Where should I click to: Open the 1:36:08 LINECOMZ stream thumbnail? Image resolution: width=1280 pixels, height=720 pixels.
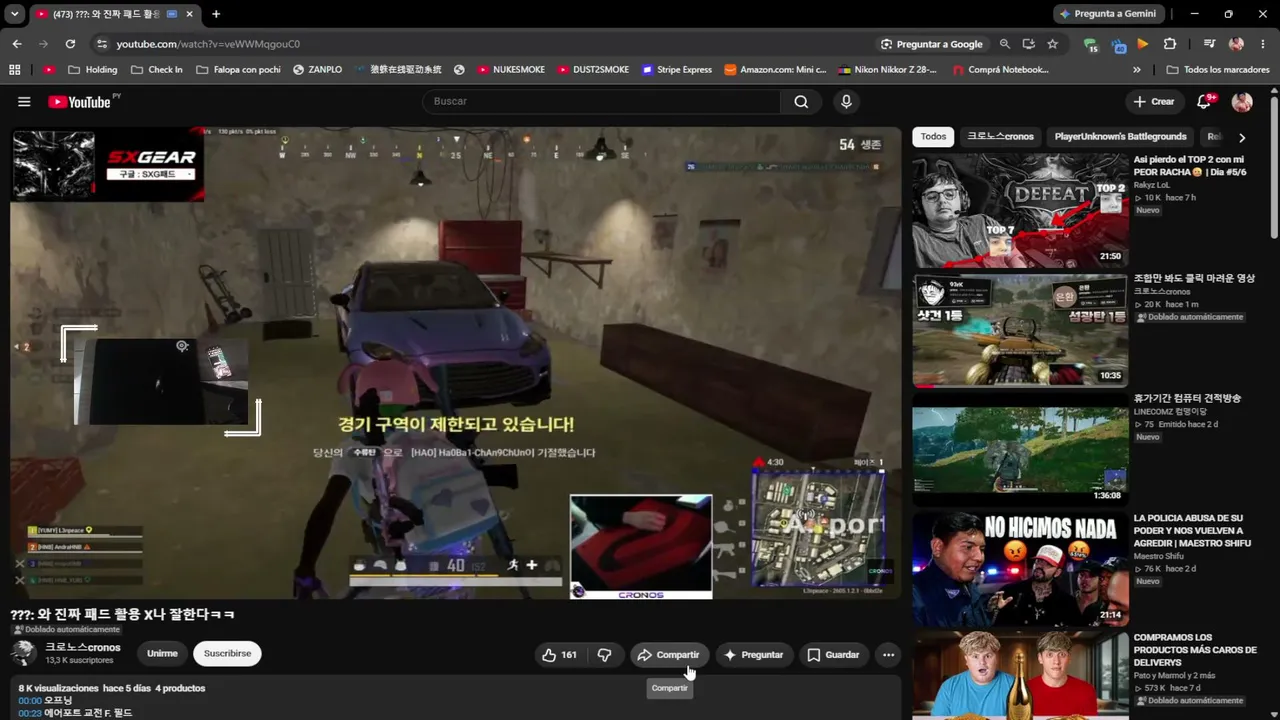pos(1020,450)
